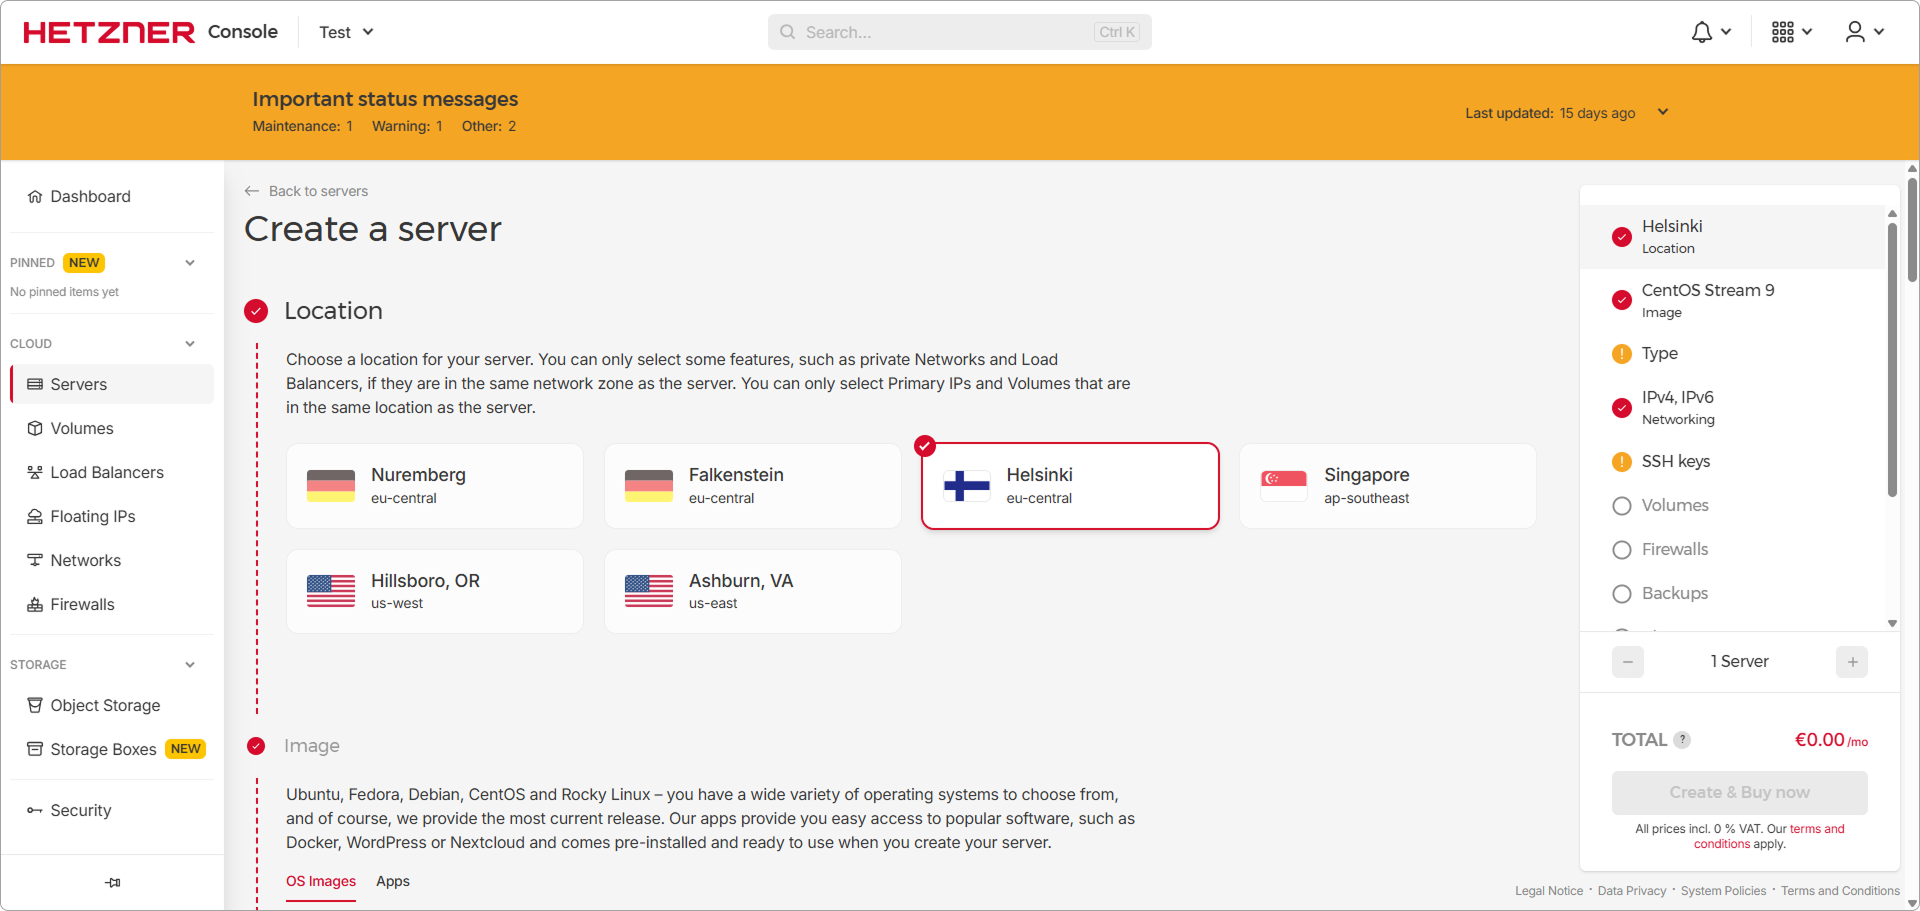
Task: Click the Dashboard home icon
Action: tap(35, 196)
